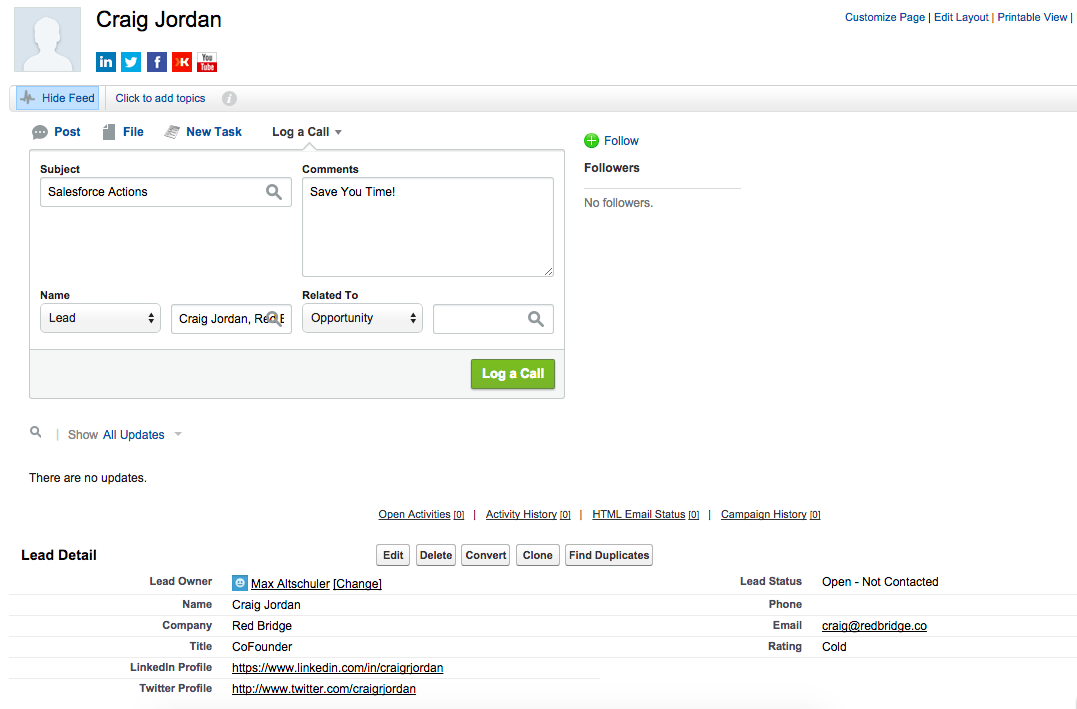Viewport: 1077px width, 709px height.
Task: Click 'There are no updates.' text
Action: click(88, 478)
